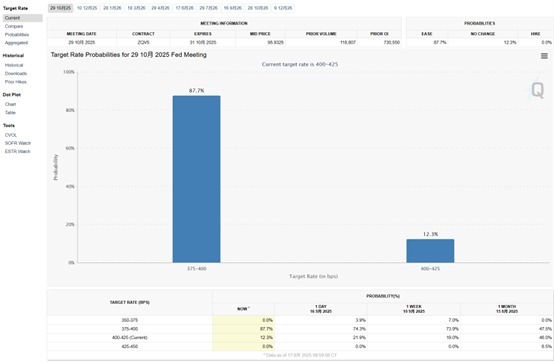Click the 400-425 probability bar

pos(430,251)
